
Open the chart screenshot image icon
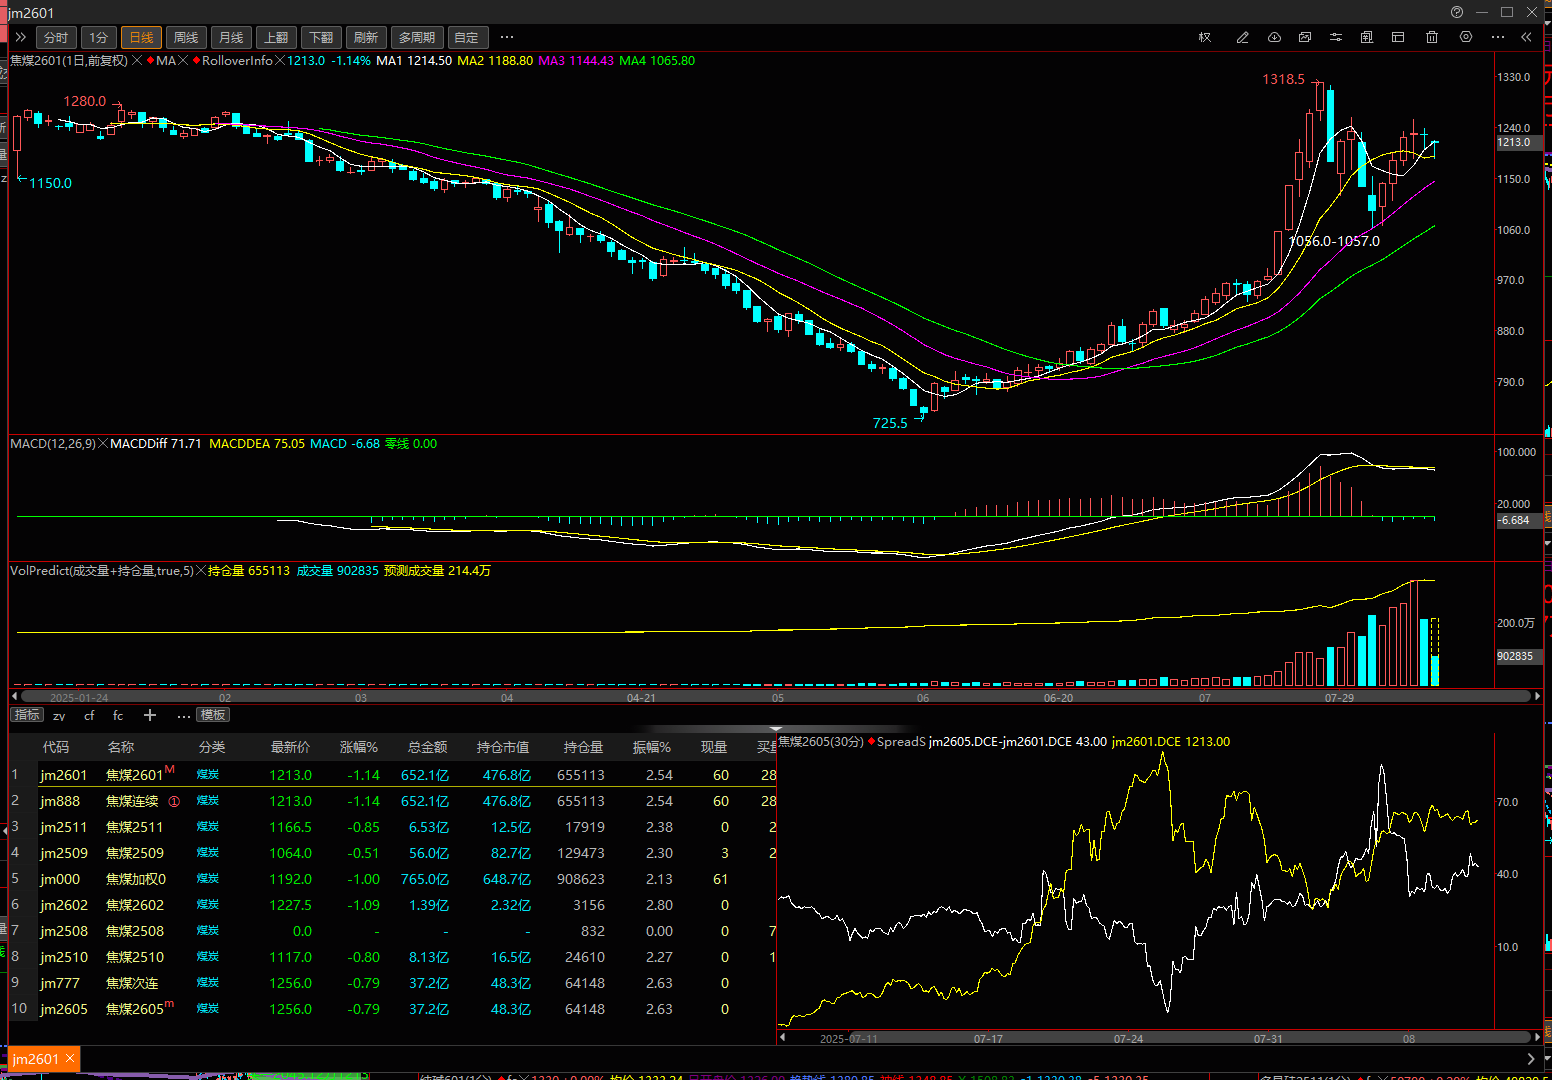pyautogui.click(x=1305, y=37)
